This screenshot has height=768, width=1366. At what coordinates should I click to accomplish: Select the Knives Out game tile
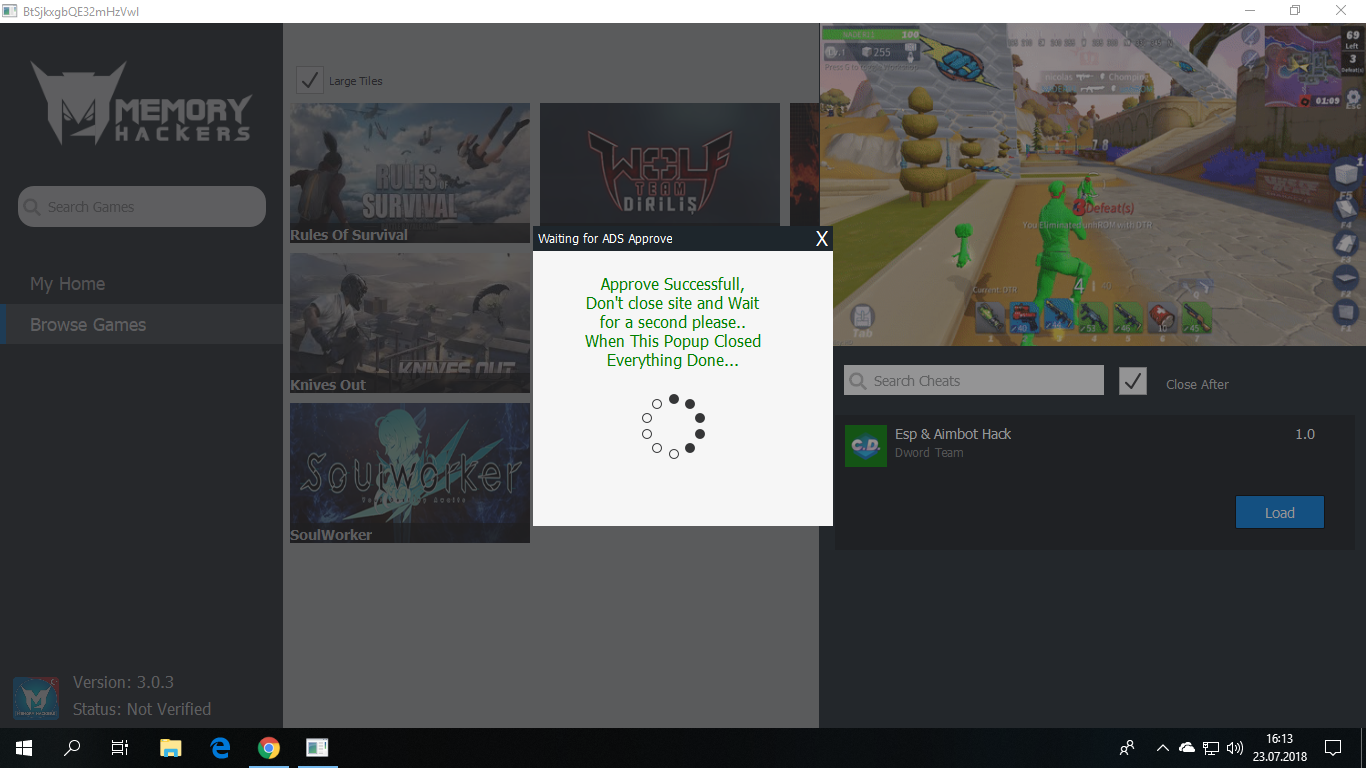pyautogui.click(x=410, y=323)
